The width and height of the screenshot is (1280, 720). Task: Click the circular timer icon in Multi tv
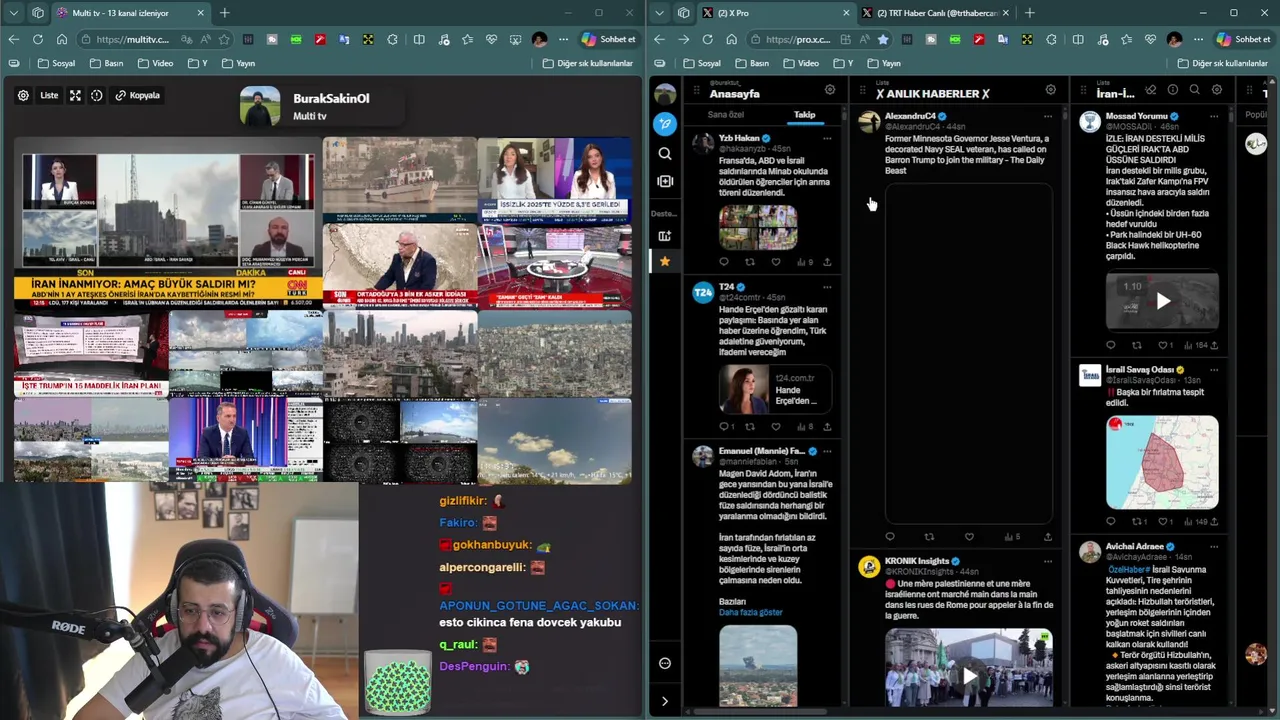click(x=97, y=95)
